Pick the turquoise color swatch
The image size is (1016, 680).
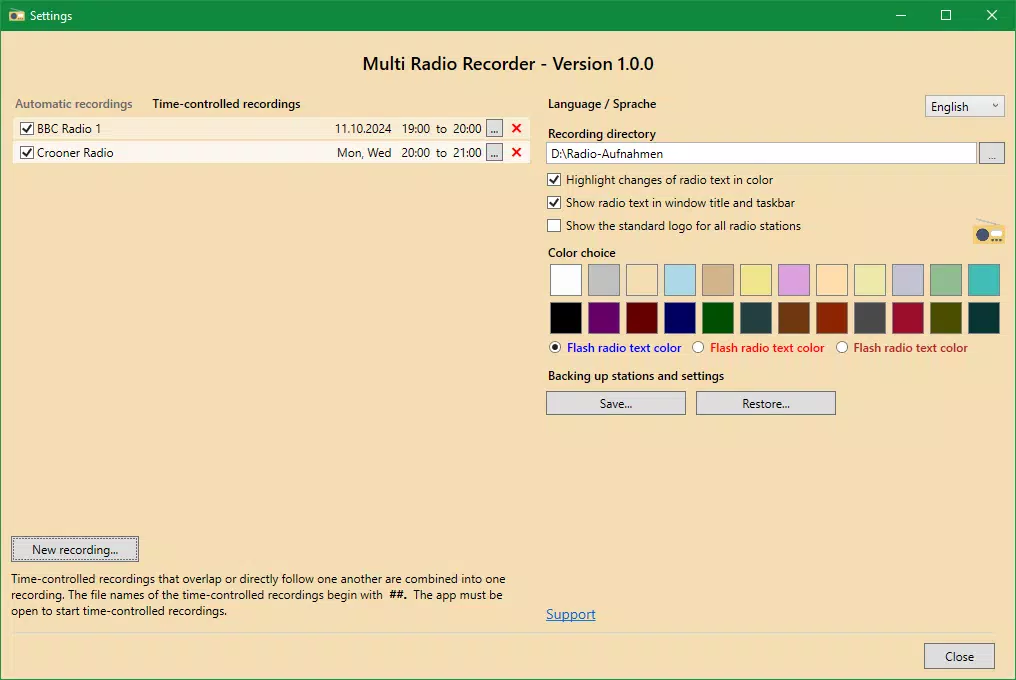984,280
